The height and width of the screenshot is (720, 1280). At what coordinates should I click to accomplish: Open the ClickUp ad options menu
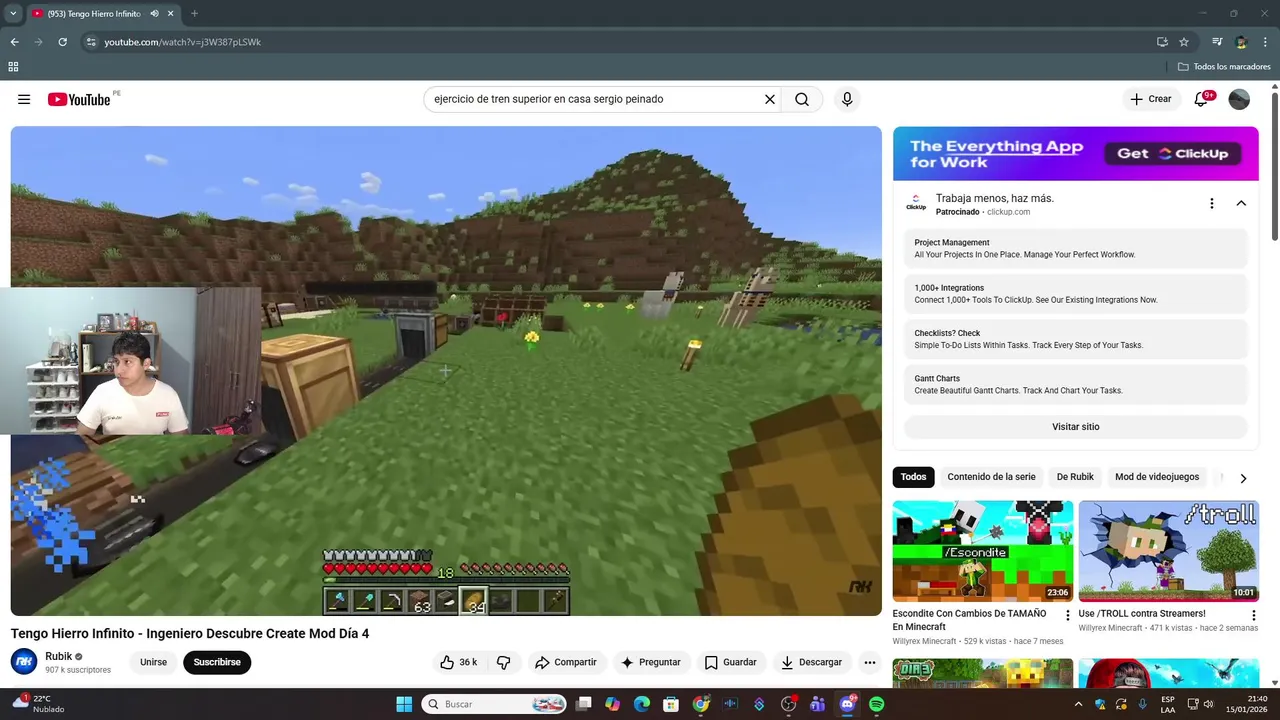click(x=1212, y=203)
